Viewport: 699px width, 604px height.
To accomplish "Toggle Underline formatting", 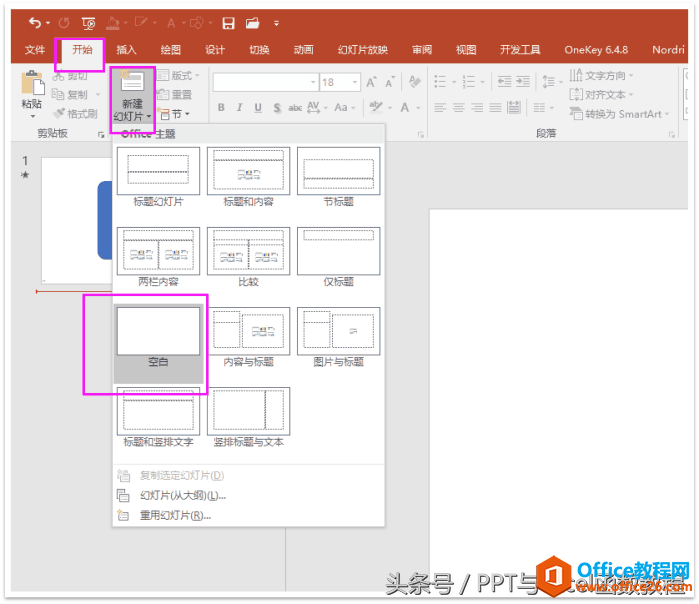I will [258, 108].
